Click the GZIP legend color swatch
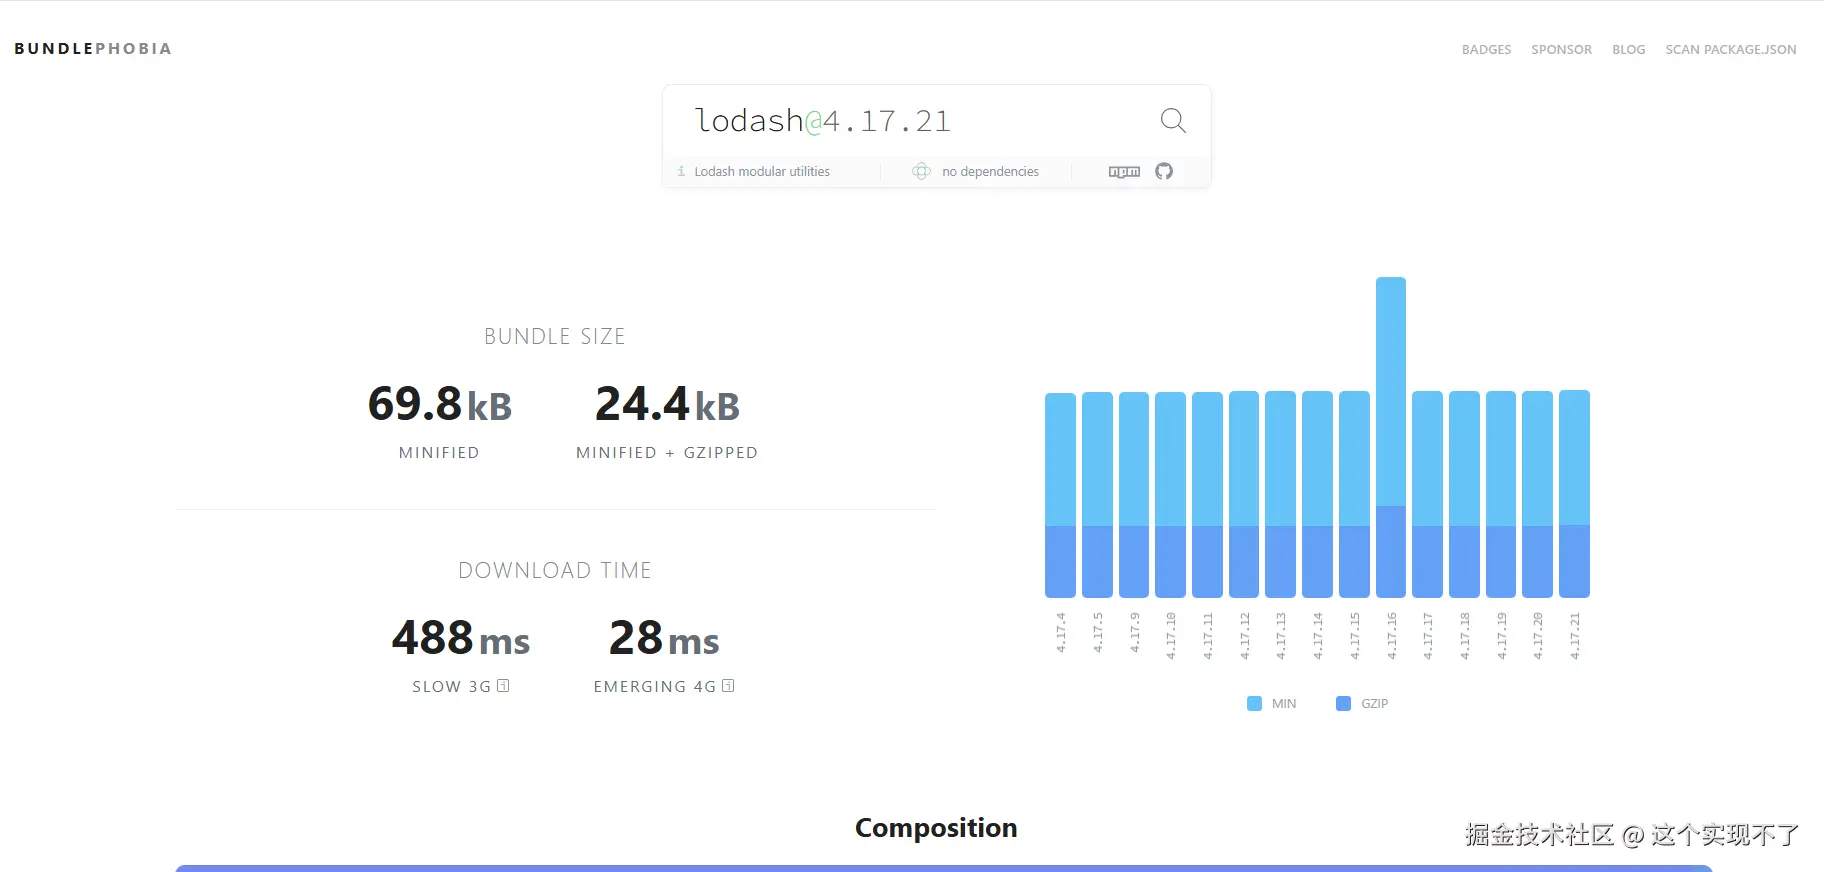This screenshot has height=872, width=1824. coord(1343,703)
